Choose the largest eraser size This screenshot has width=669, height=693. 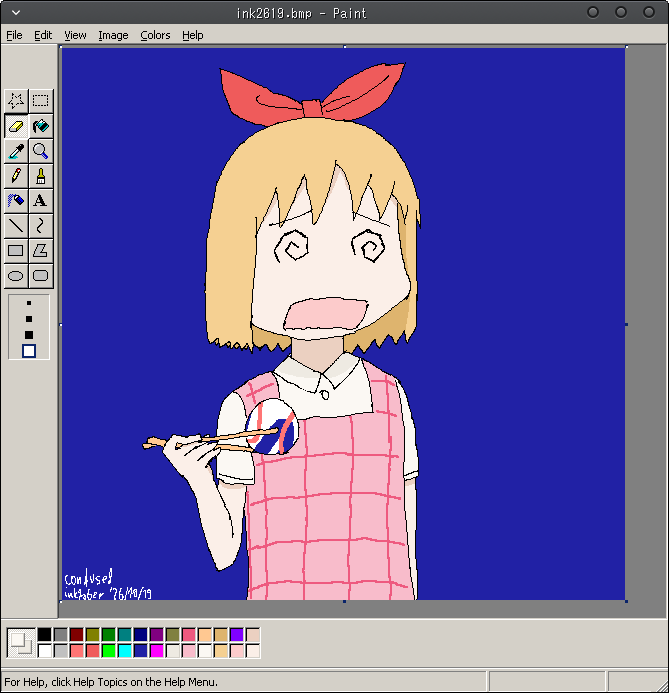[29, 351]
